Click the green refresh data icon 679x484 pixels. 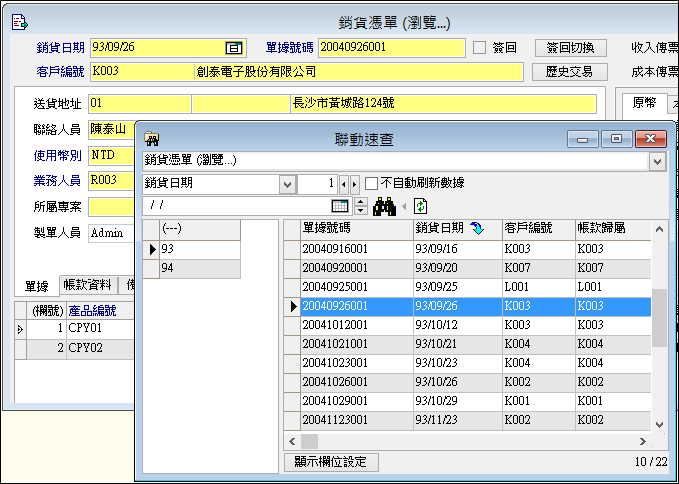(x=420, y=206)
